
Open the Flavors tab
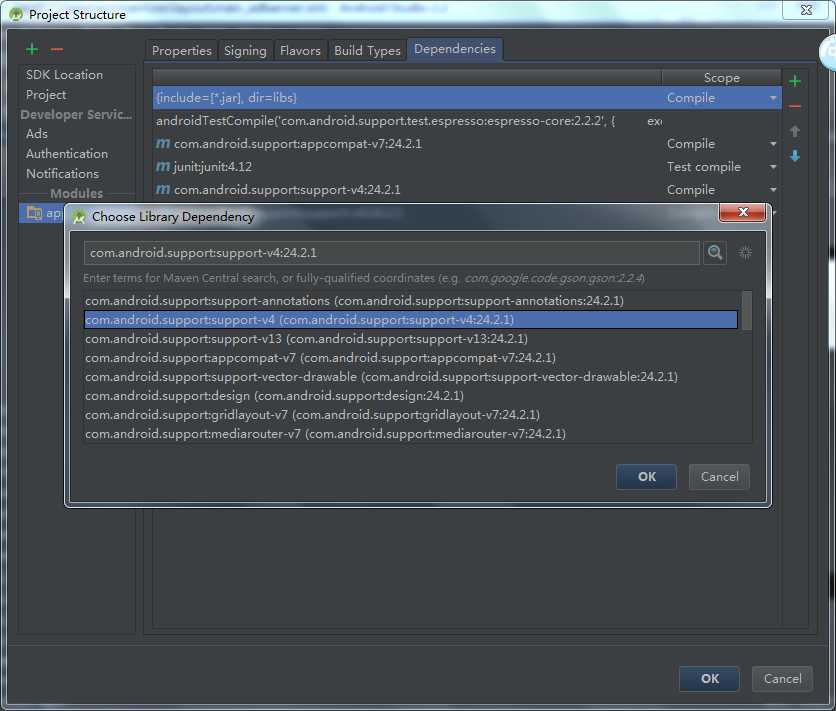coord(300,51)
